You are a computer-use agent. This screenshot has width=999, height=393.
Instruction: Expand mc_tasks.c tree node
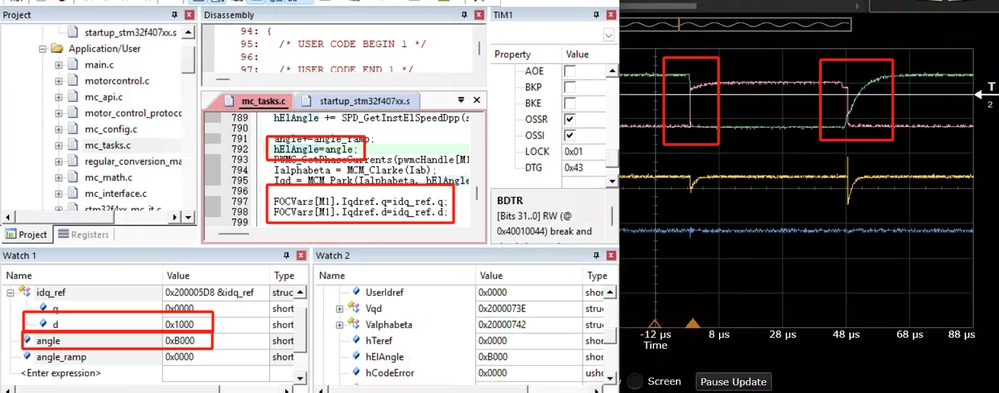coord(59,146)
